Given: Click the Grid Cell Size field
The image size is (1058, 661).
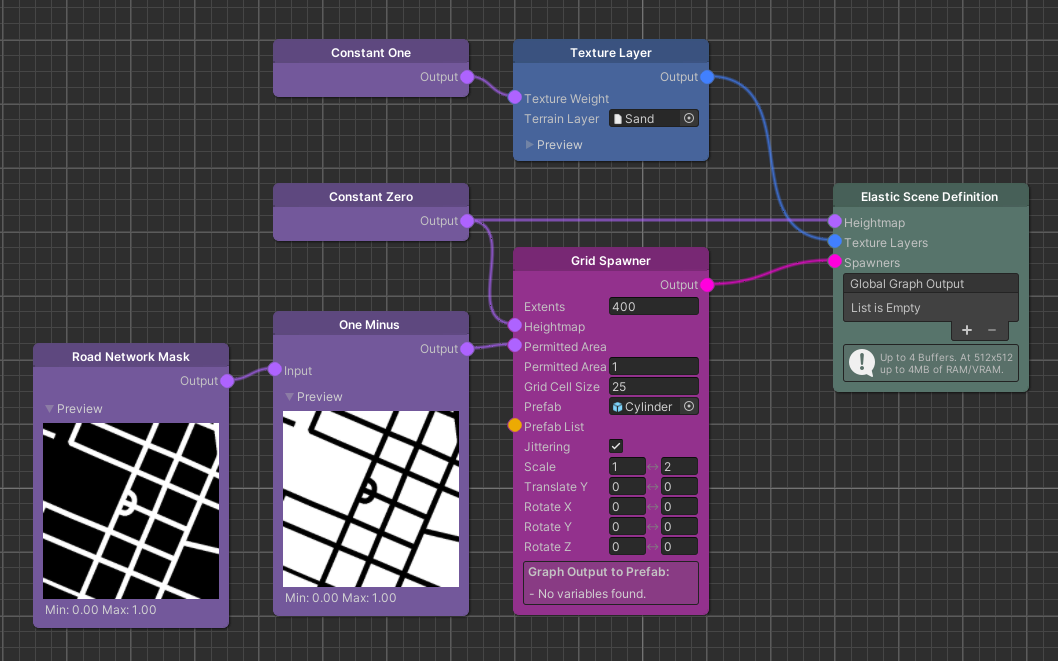Looking at the screenshot, I should click(x=653, y=387).
